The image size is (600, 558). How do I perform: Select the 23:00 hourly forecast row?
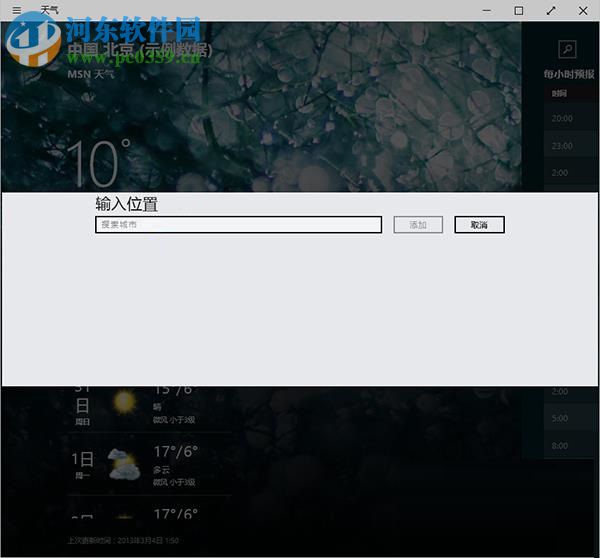pyautogui.click(x=571, y=146)
